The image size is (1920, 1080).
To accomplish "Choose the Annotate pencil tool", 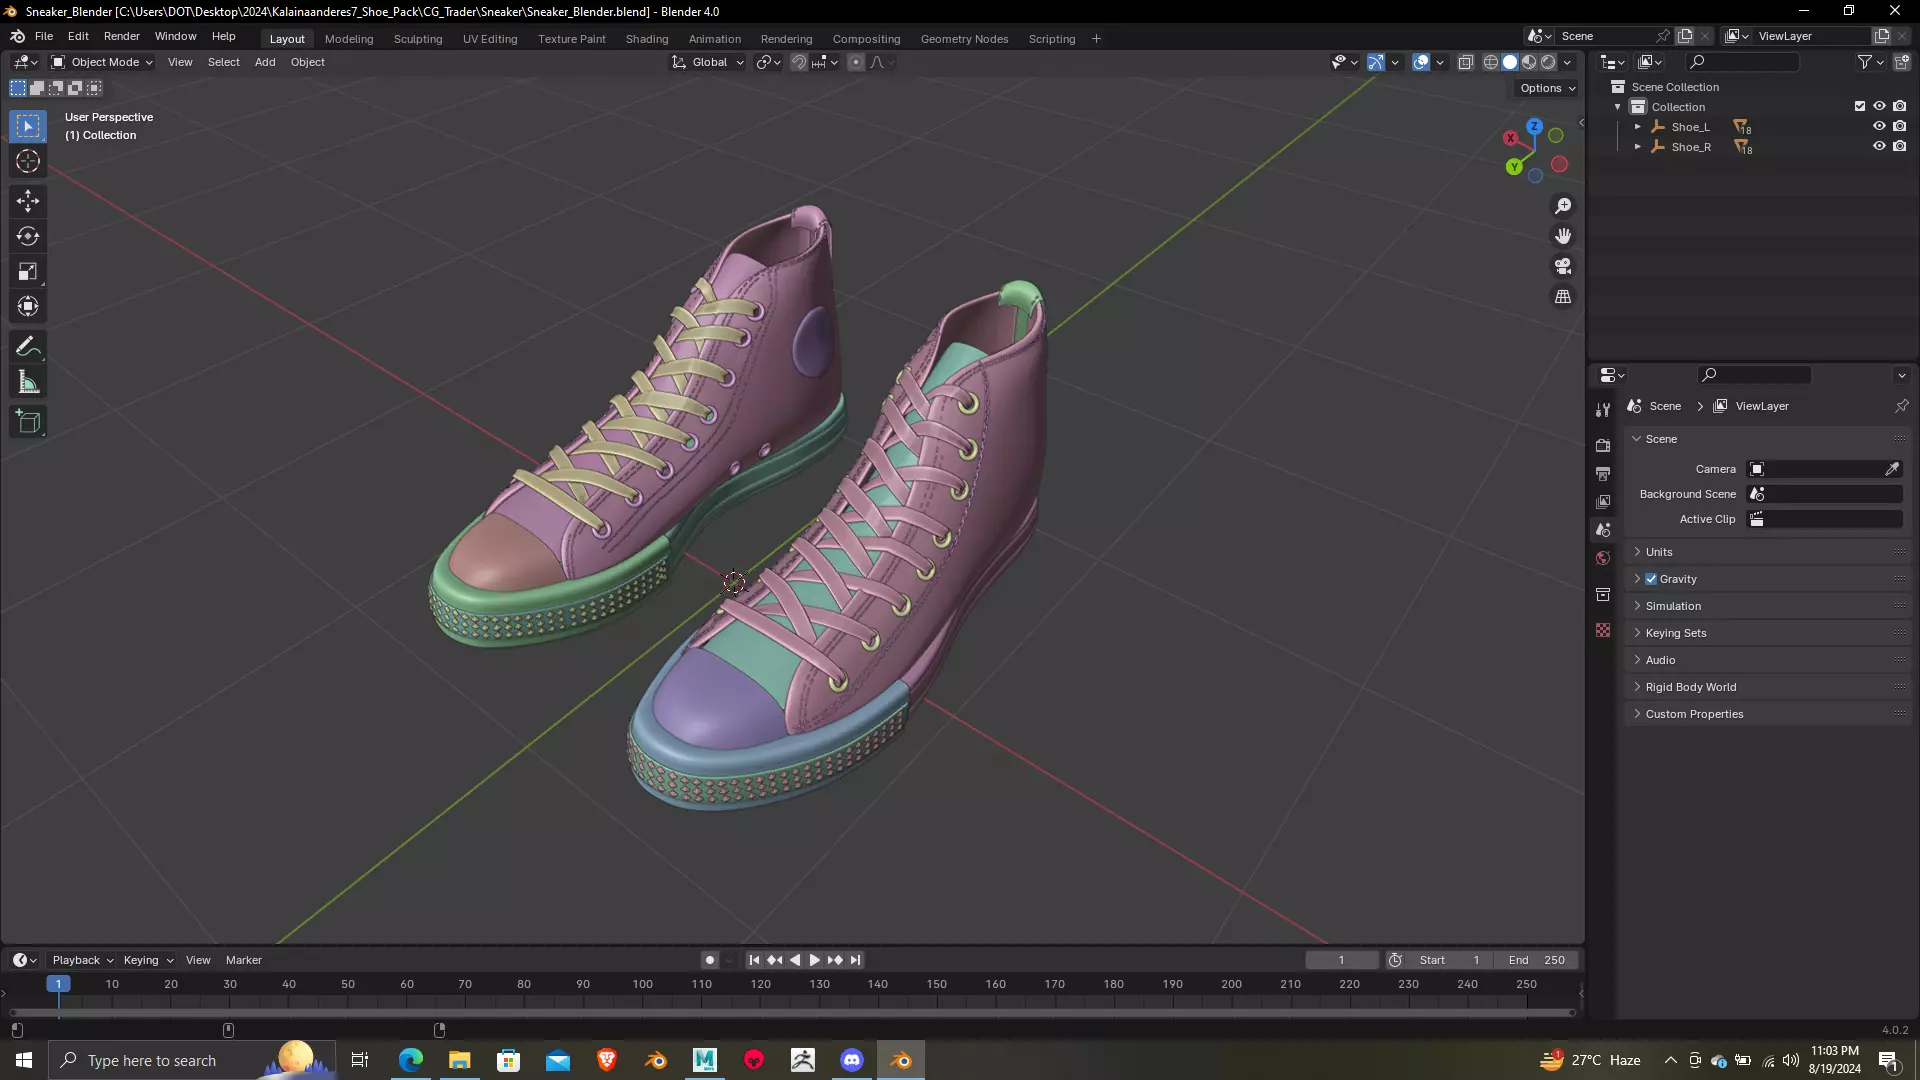I will click(x=28, y=347).
